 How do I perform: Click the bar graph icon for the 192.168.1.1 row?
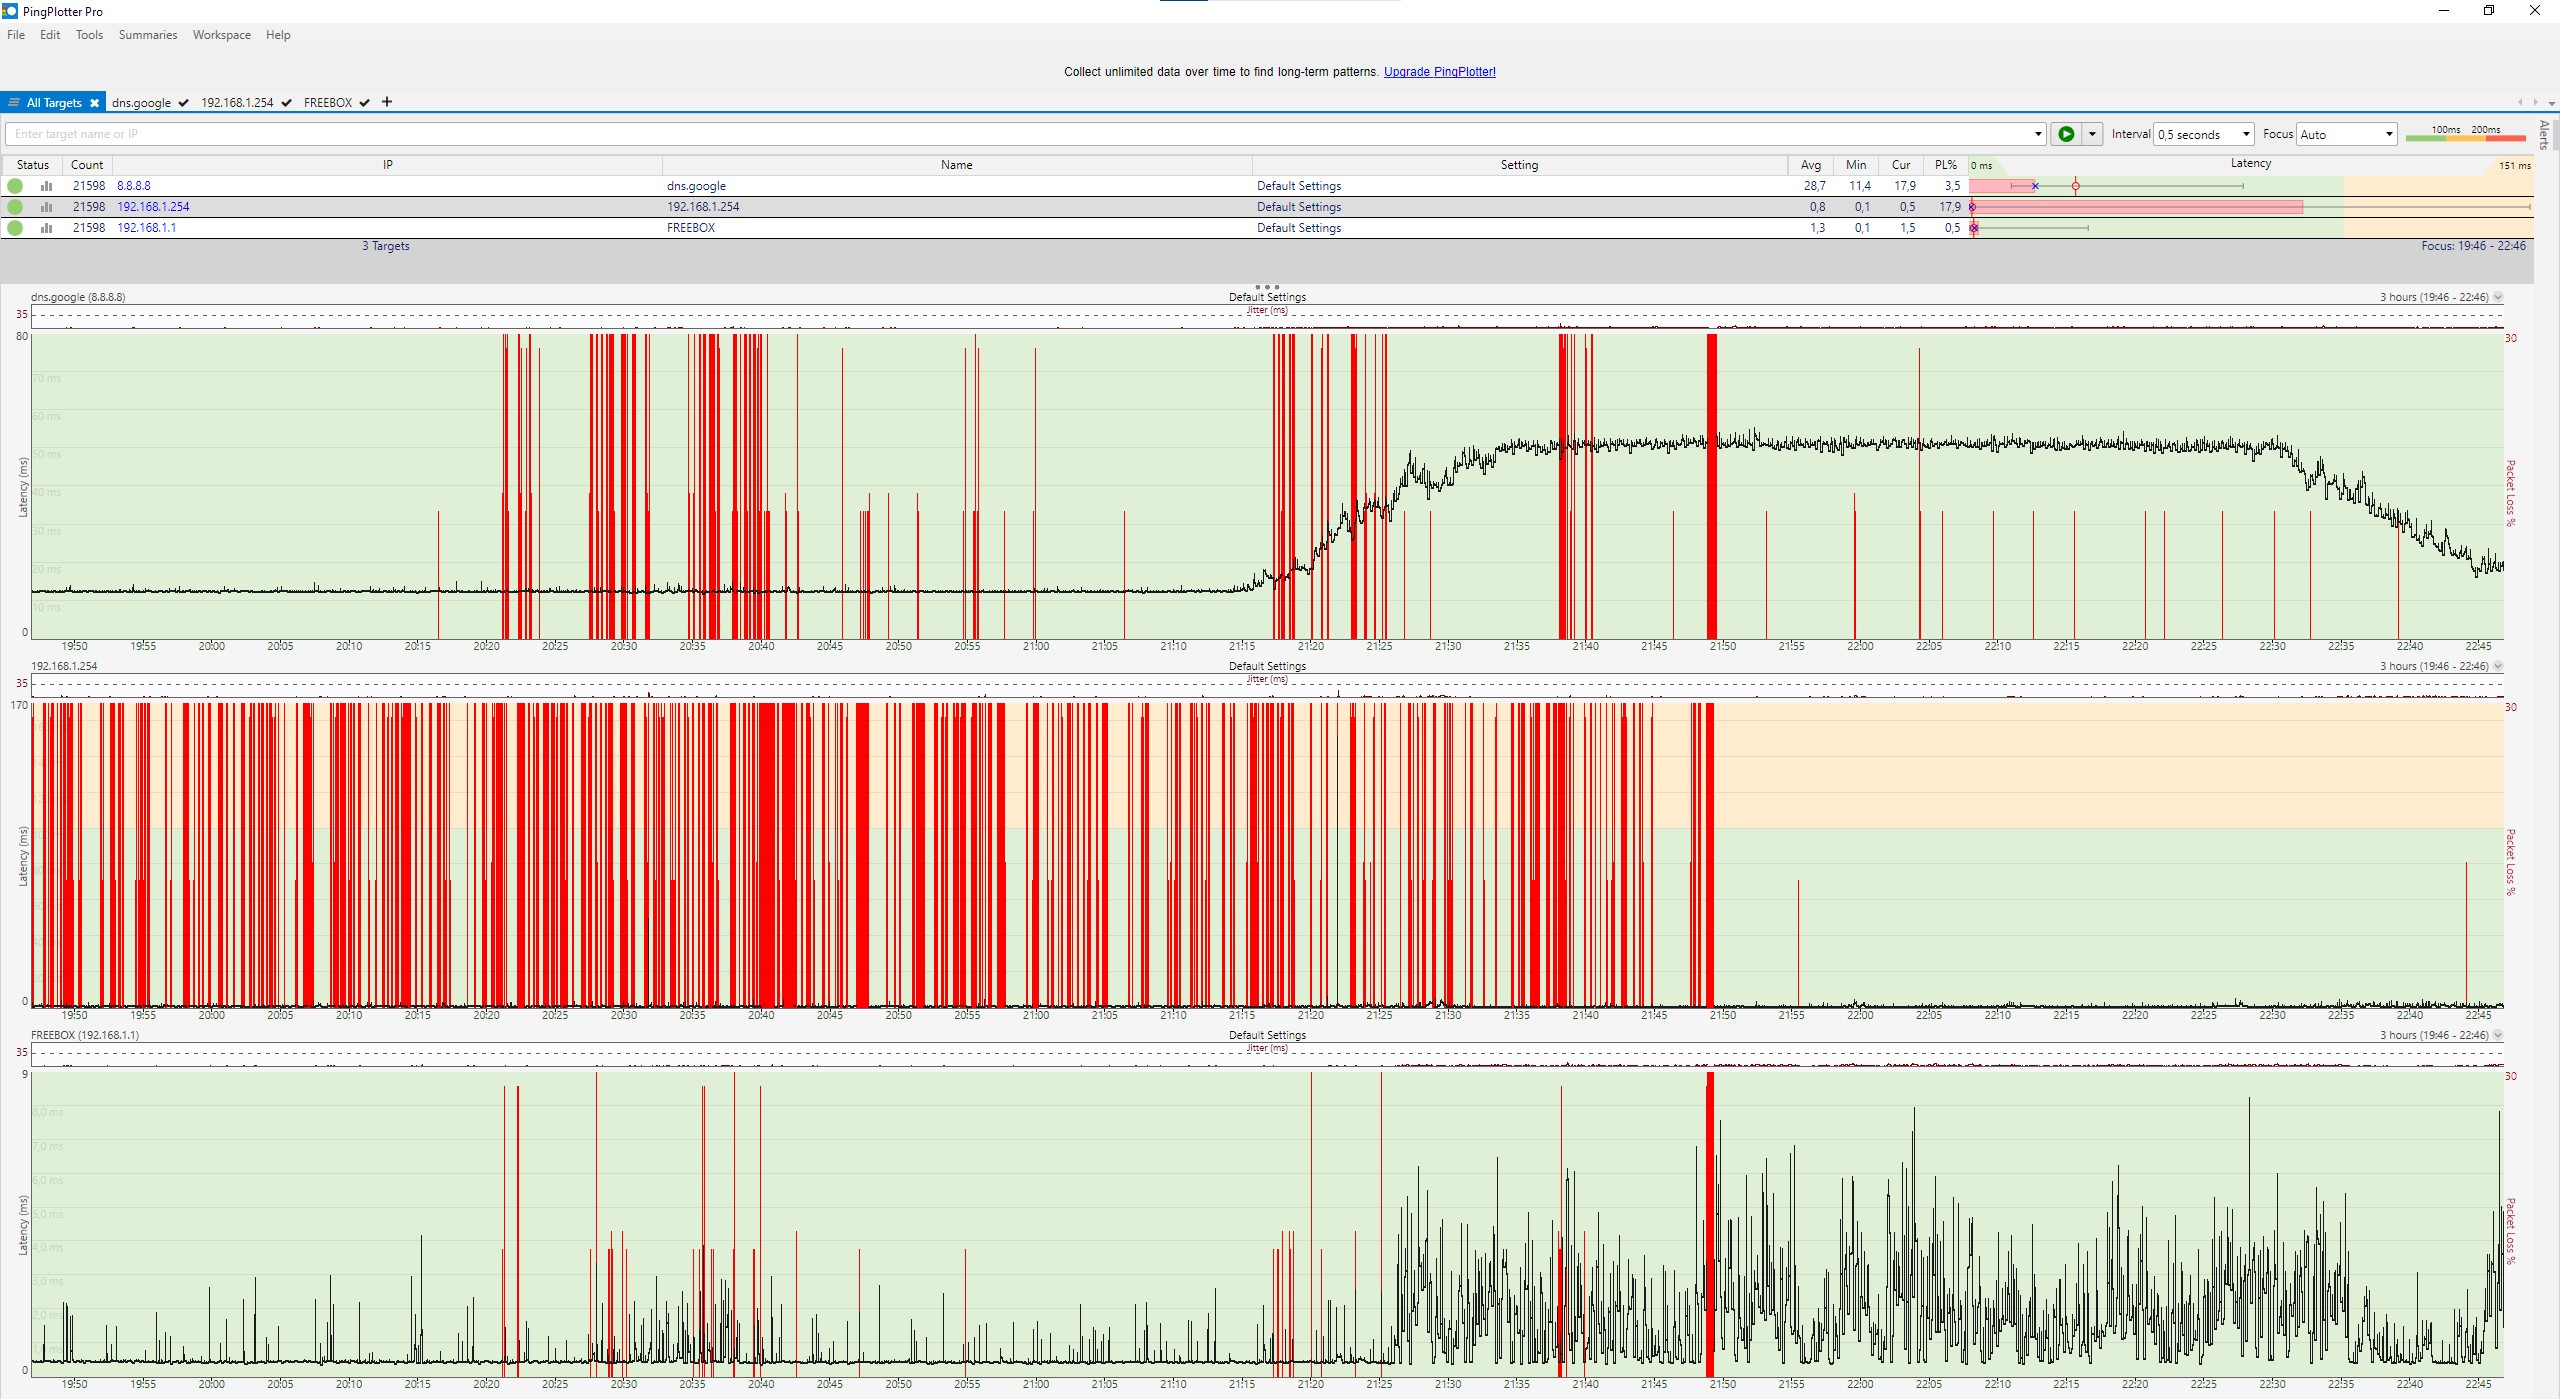46,228
